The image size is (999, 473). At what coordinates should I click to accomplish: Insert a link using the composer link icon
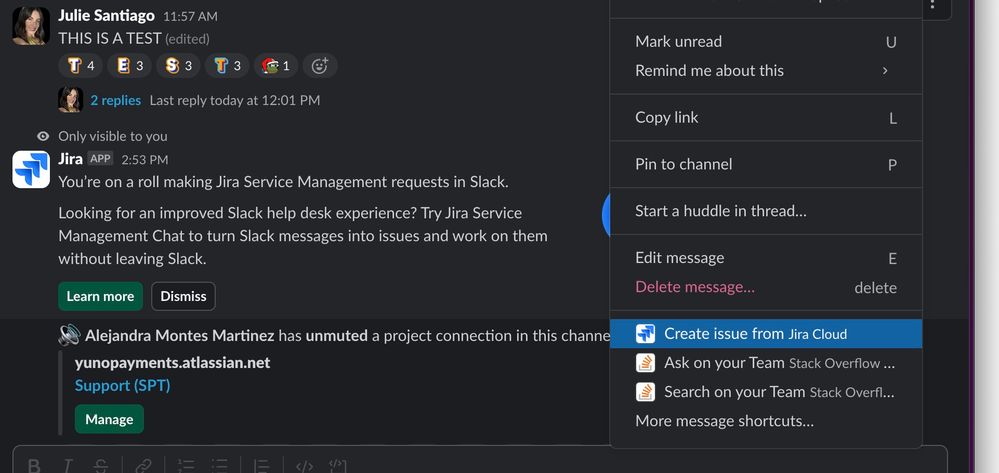pyautogui.click(x=143, y=467)
